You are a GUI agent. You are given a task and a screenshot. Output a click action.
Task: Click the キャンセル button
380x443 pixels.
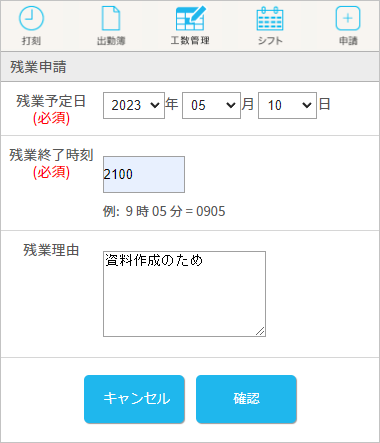[134, 399]
